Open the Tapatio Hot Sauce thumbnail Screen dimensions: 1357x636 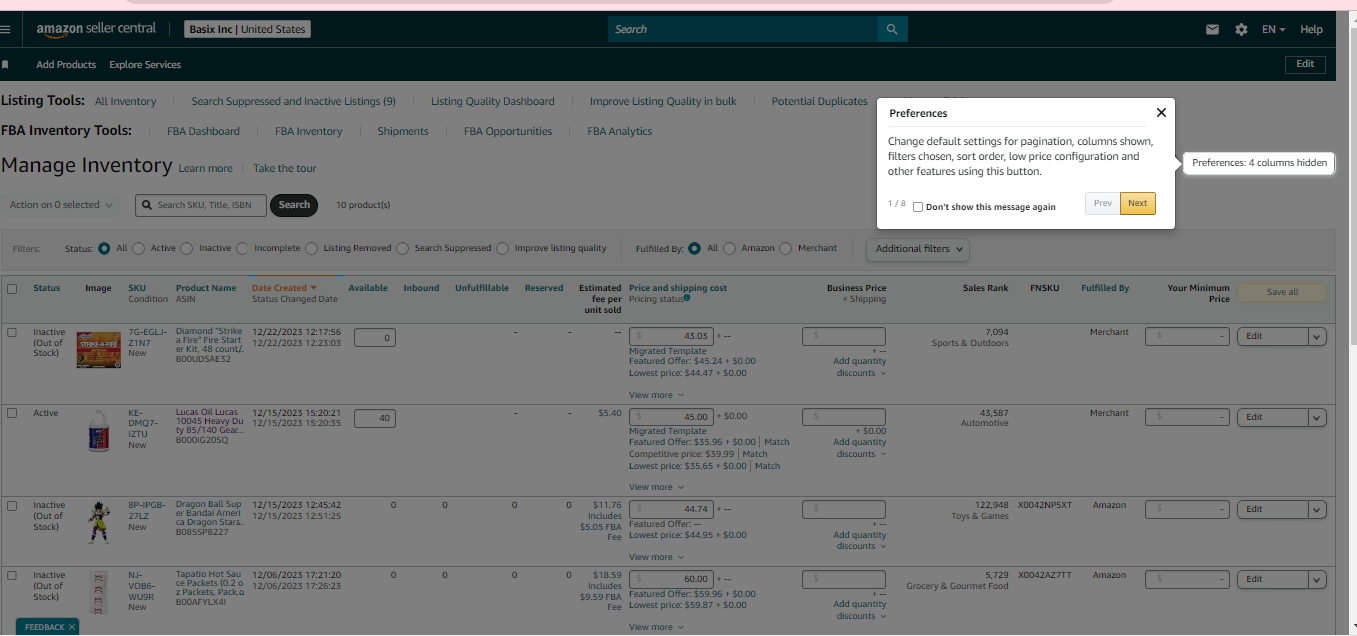(x=98, y=592)
